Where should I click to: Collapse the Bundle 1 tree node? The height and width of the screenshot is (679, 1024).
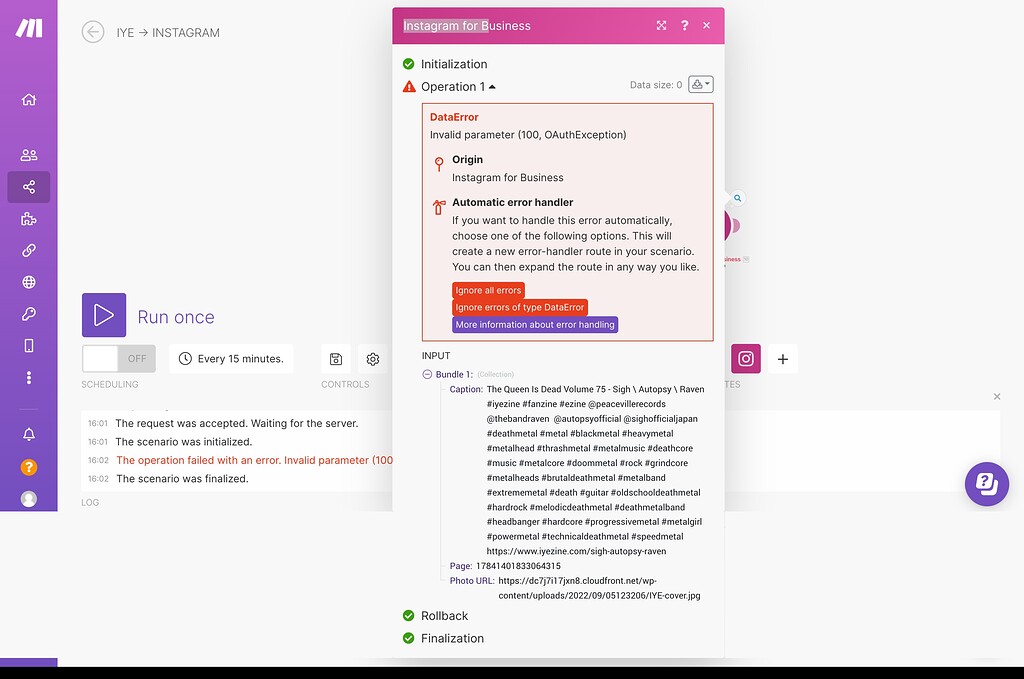(x=427, y=374)
